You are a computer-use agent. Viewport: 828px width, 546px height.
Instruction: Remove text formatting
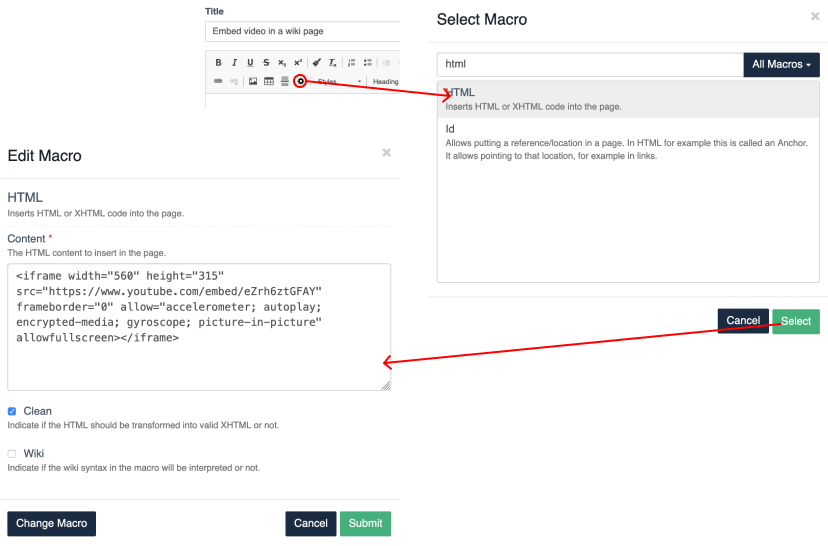click(332, 62)
